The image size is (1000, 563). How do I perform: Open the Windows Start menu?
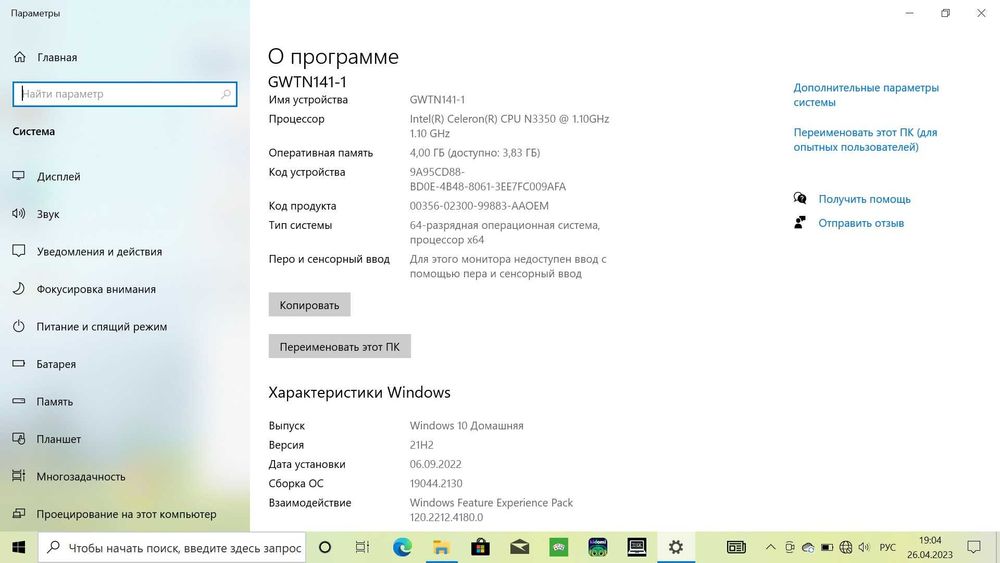18,547
